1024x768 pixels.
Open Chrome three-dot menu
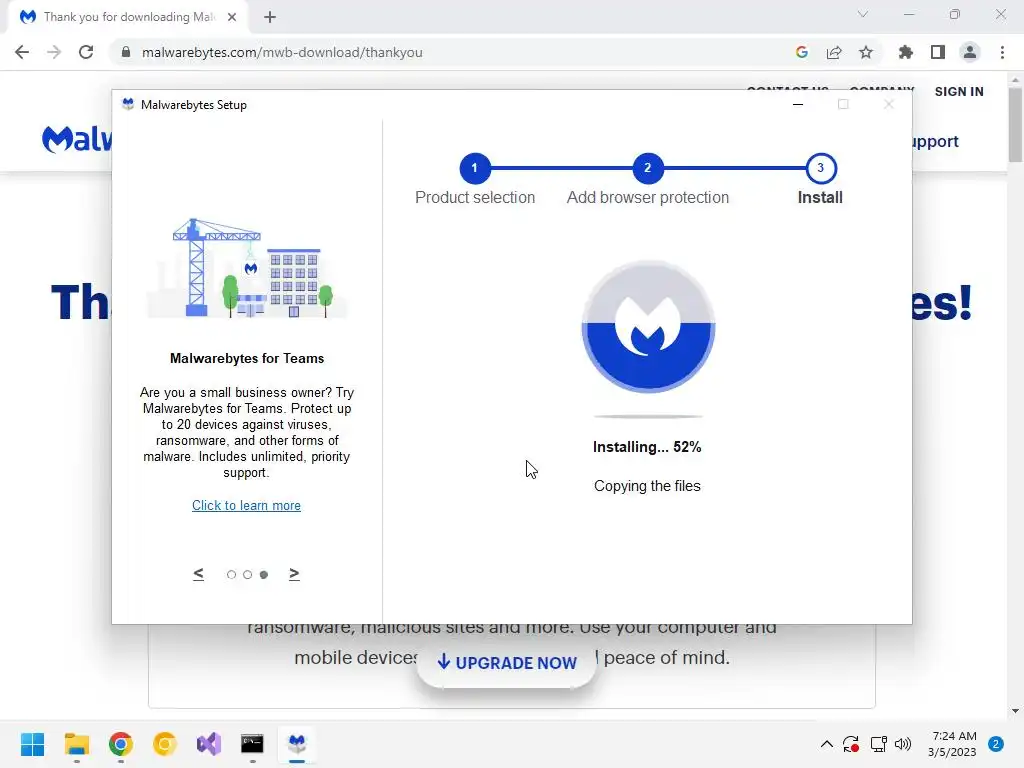[1002, 52]
